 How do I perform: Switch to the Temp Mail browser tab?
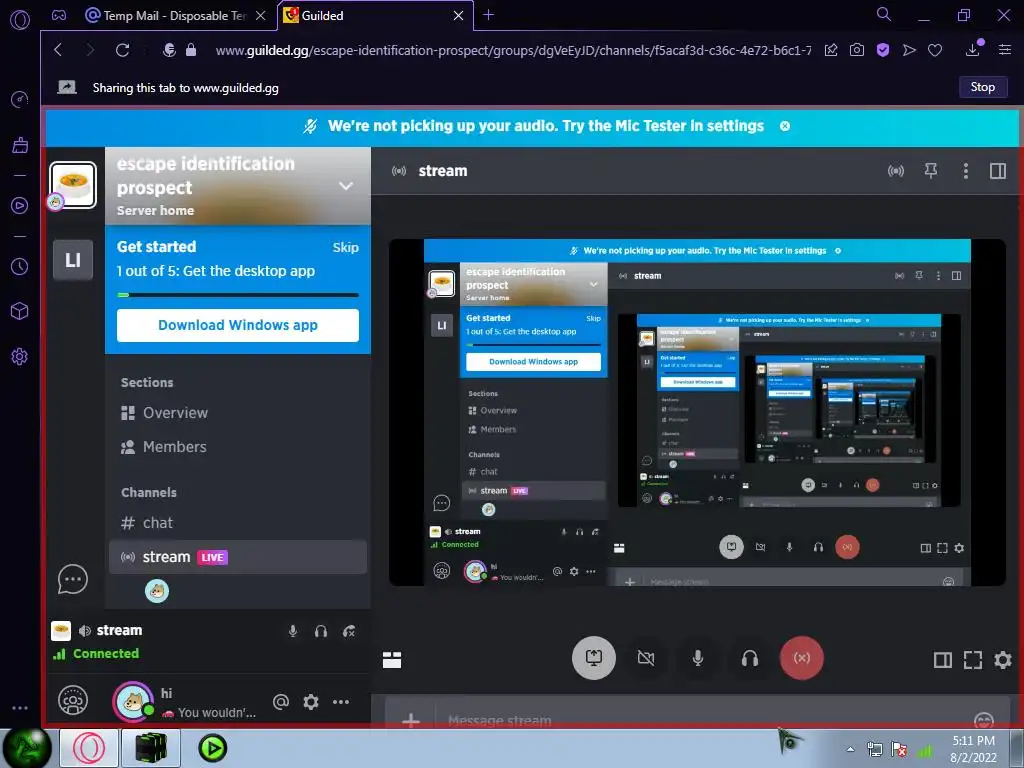point(175,15)
